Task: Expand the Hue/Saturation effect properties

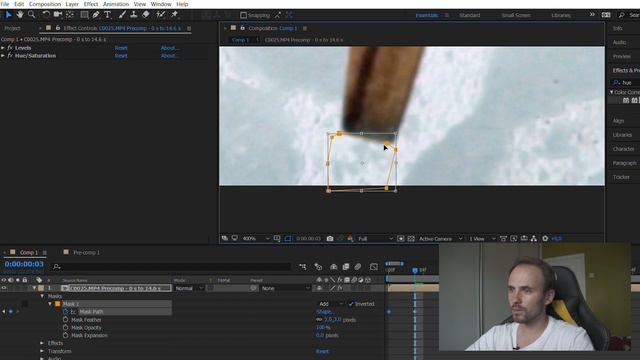Action: [3, 56]
